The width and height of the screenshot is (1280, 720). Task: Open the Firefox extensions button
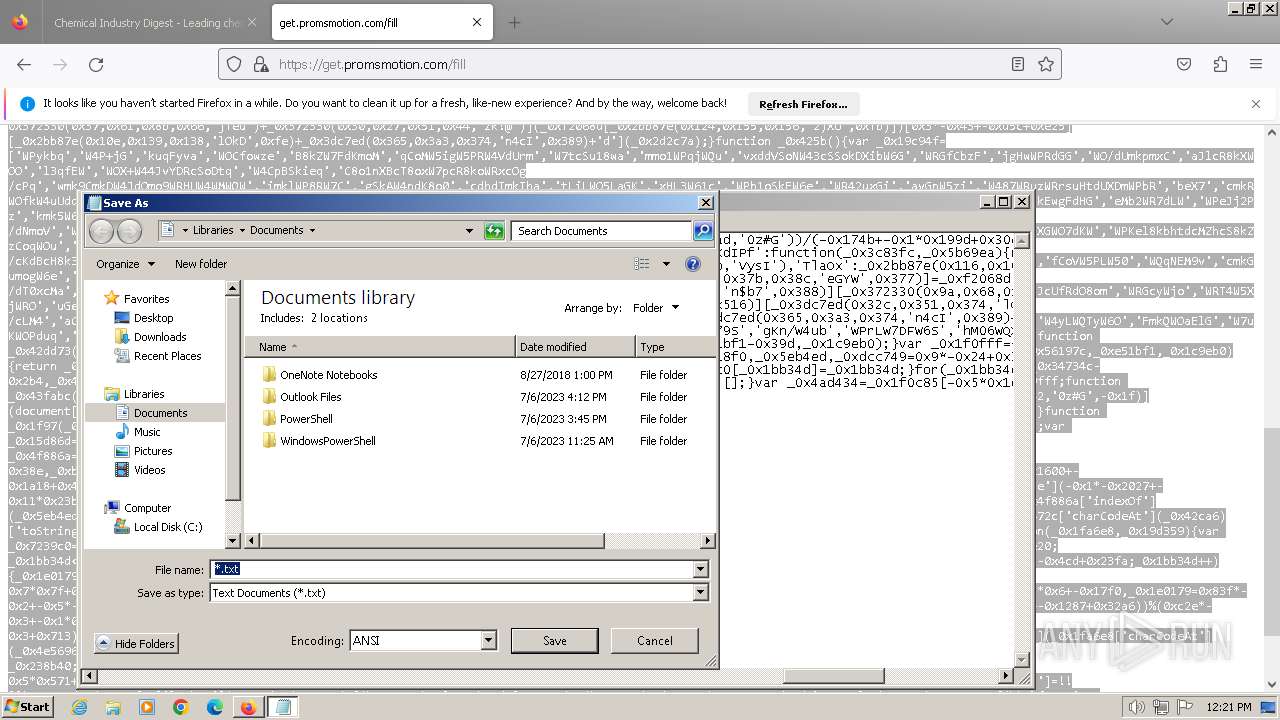tap(1220, 64)
